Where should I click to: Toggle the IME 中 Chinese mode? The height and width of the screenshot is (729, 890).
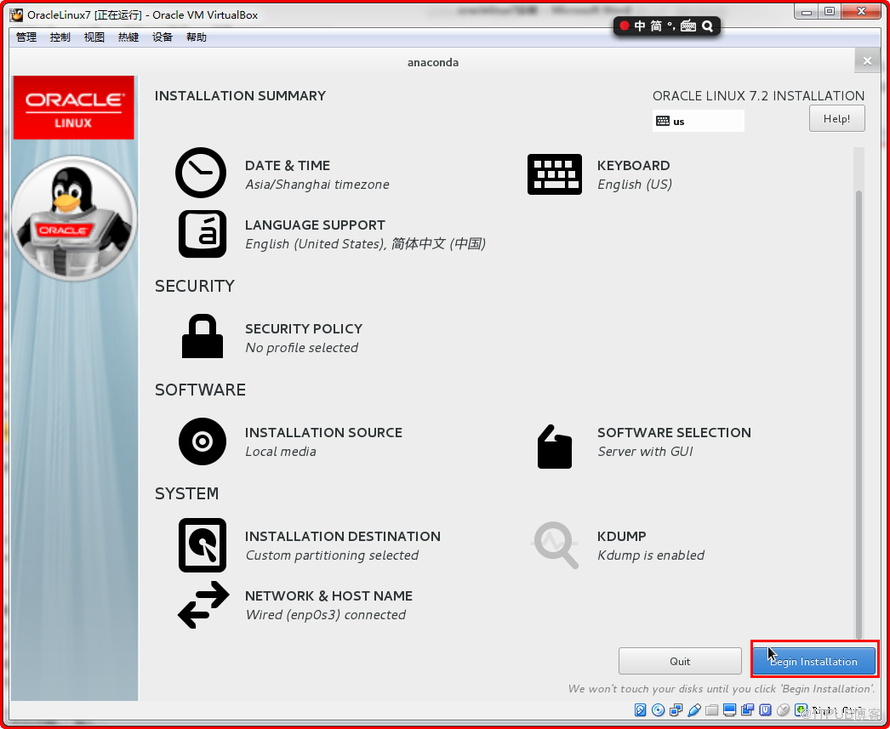640,26
